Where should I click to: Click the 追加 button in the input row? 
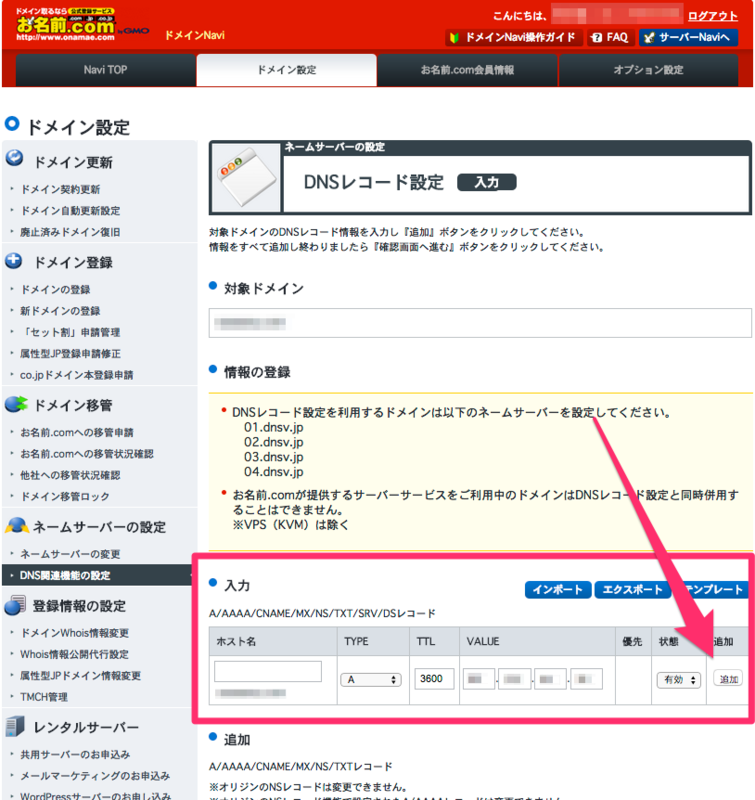(728, 679)
